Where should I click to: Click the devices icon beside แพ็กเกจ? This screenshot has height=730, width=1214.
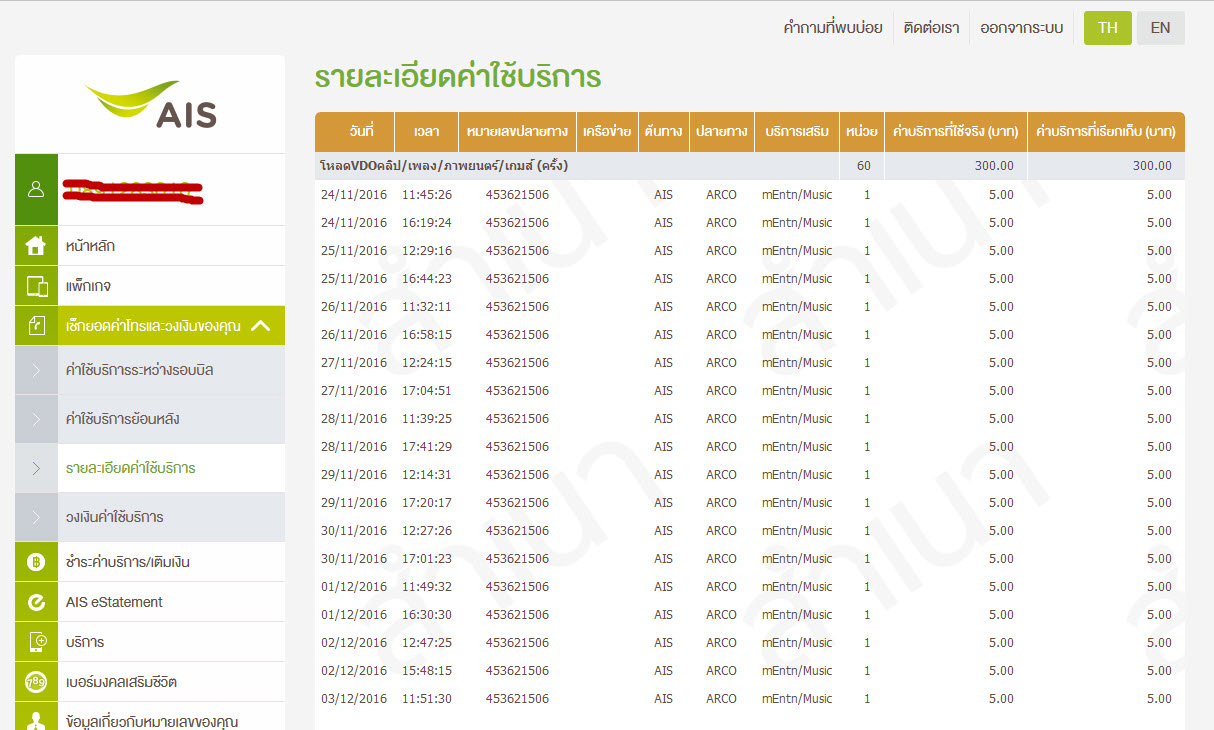click(36, 286)
